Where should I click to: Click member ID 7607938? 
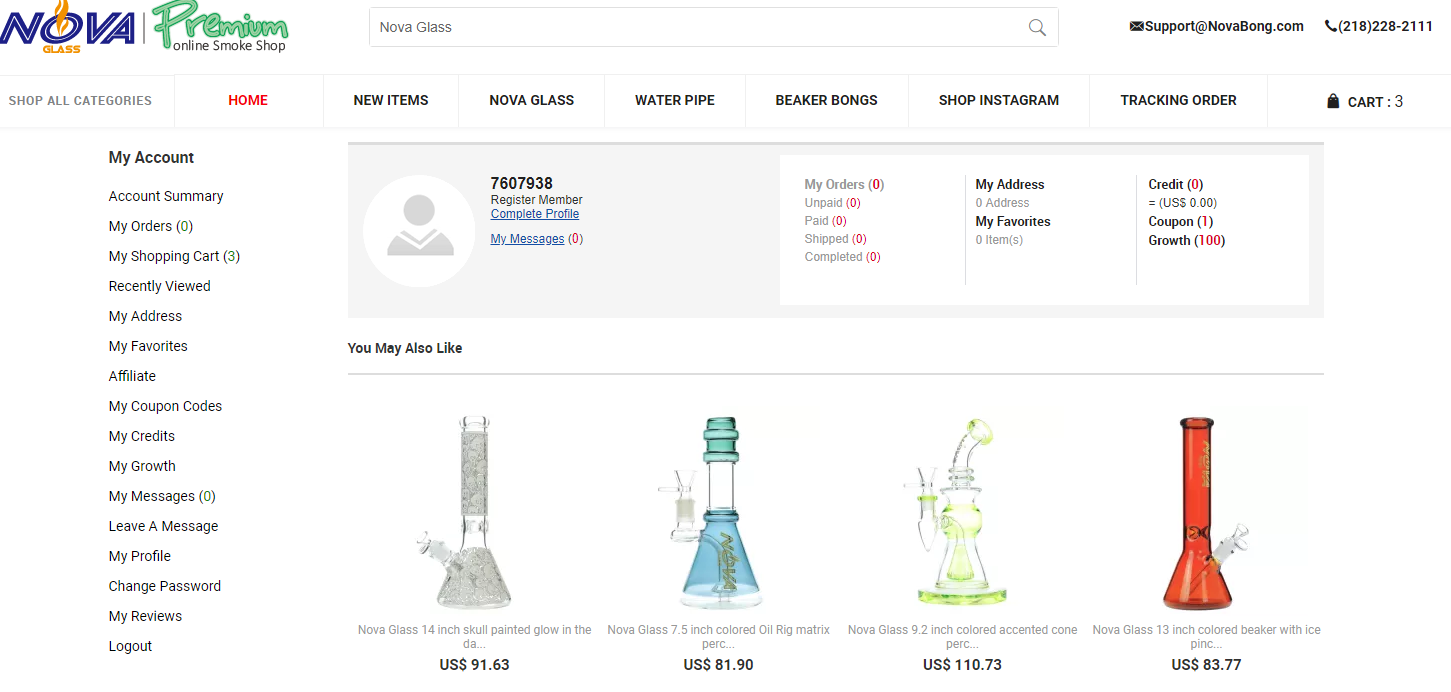click(521, 183)
